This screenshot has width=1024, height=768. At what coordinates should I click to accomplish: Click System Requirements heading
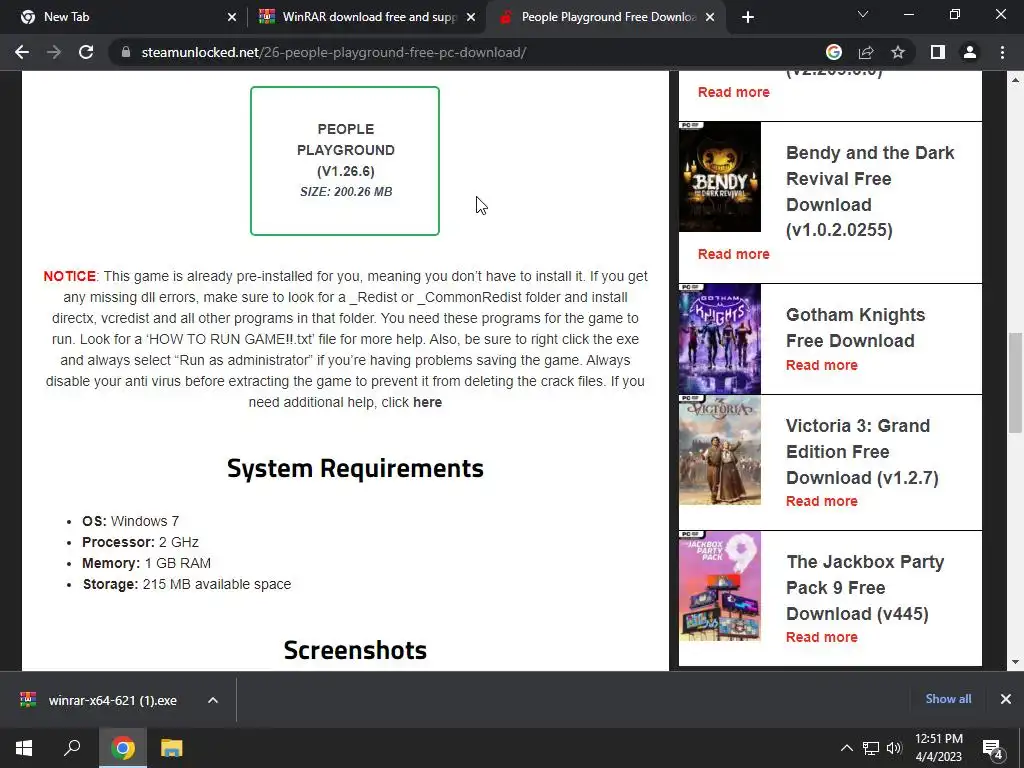click(355, 468)
